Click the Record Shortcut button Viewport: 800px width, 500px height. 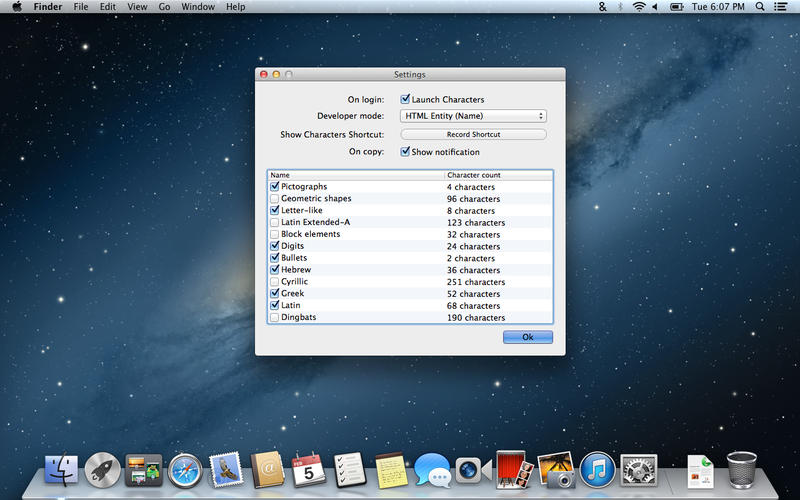point(473,134)
